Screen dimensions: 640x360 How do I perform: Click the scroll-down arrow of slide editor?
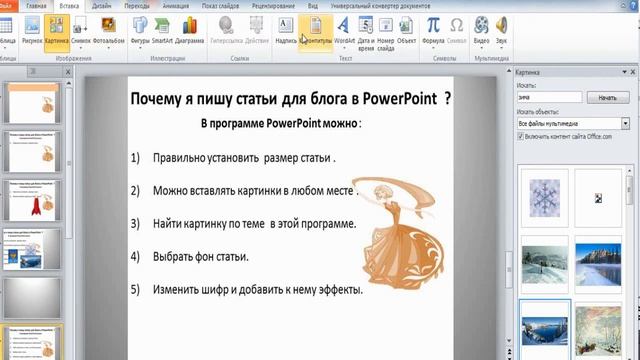509,340
